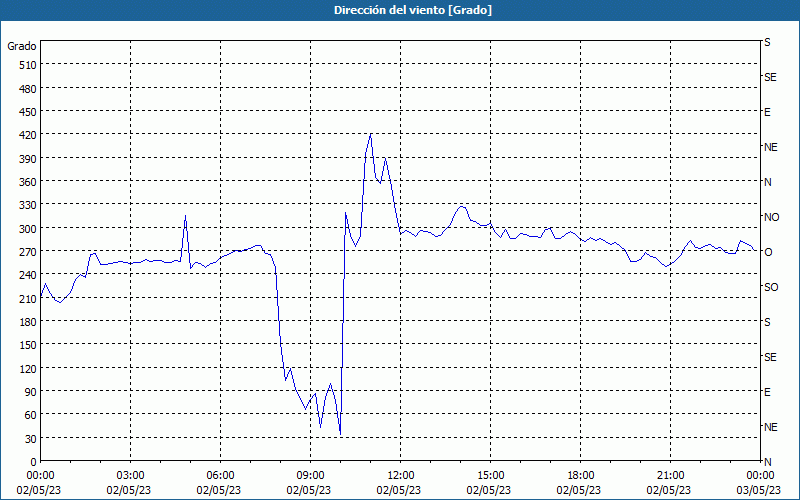Select the 'NO' compass direction label
Image resolution: width=800 pixels, height=500 pixels.
771,217
